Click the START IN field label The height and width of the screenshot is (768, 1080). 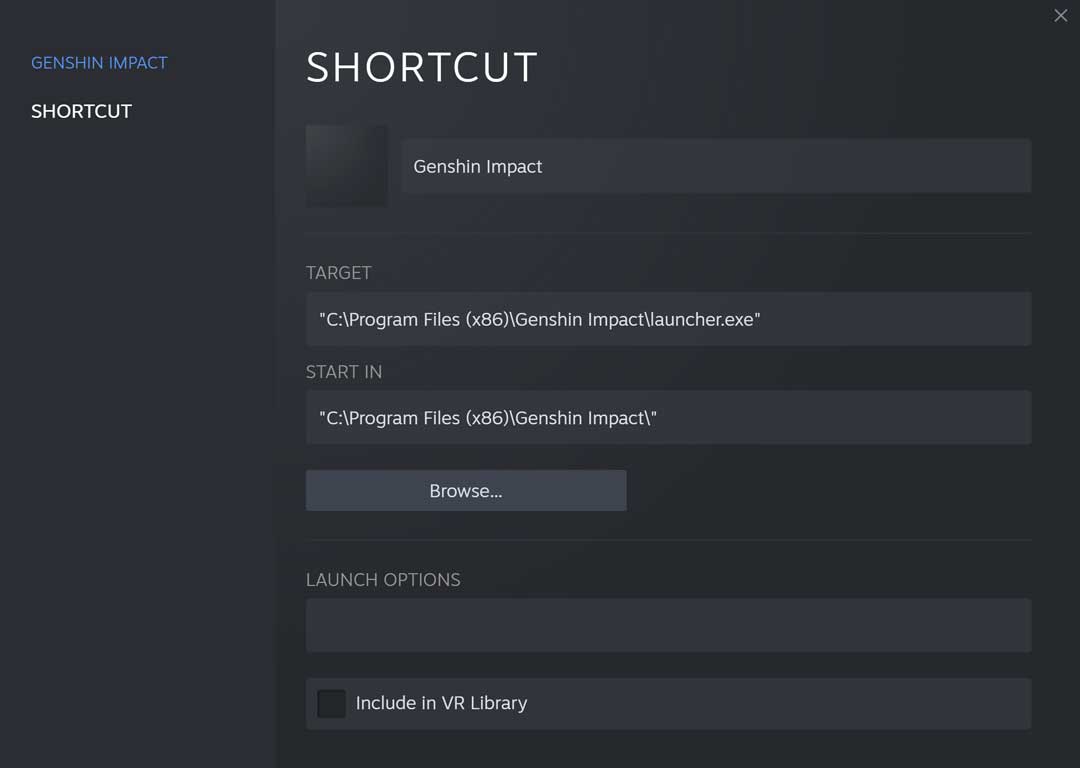344,372
